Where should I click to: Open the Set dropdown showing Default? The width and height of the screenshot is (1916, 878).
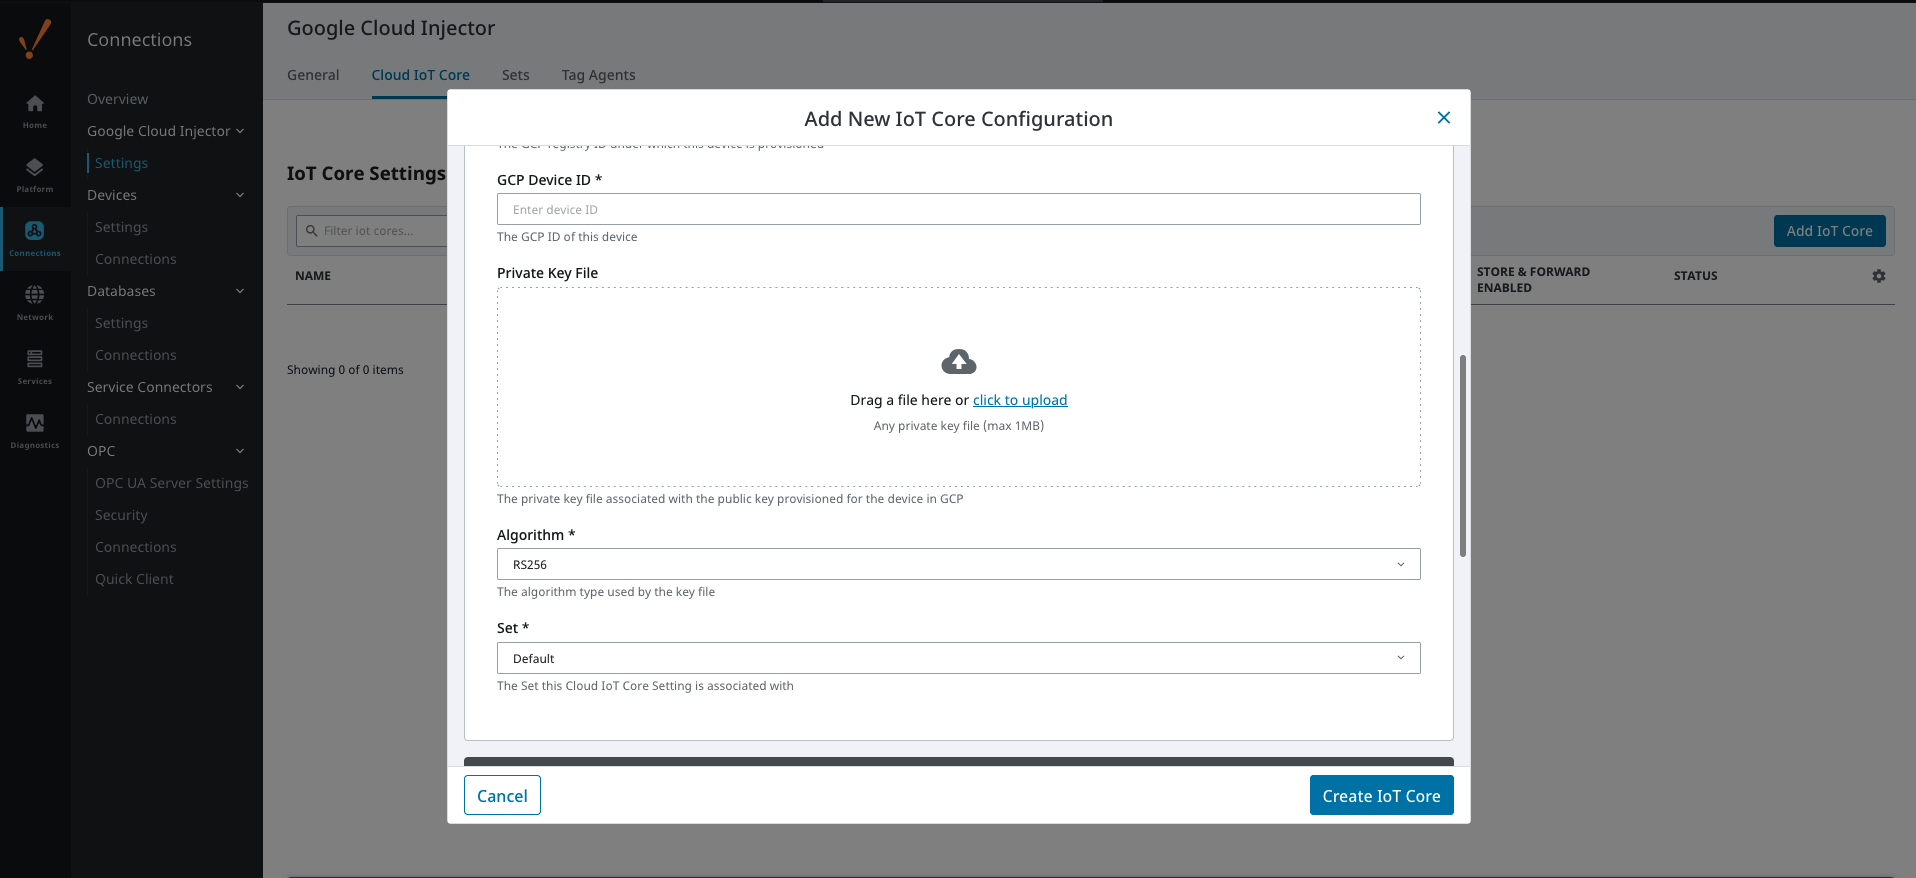pos(958,658)
